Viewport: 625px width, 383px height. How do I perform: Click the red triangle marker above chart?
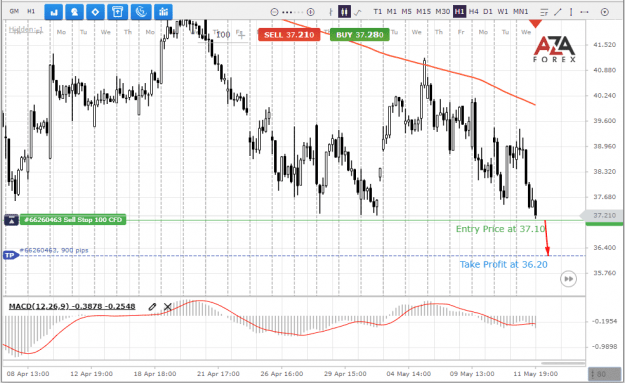tap(535, 24)
